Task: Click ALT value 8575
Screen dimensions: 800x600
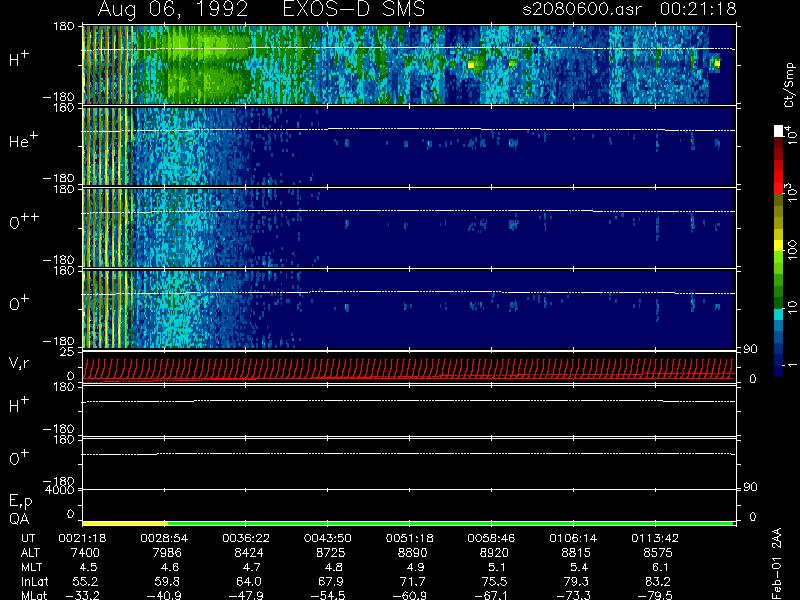Action: coord(659,553)
